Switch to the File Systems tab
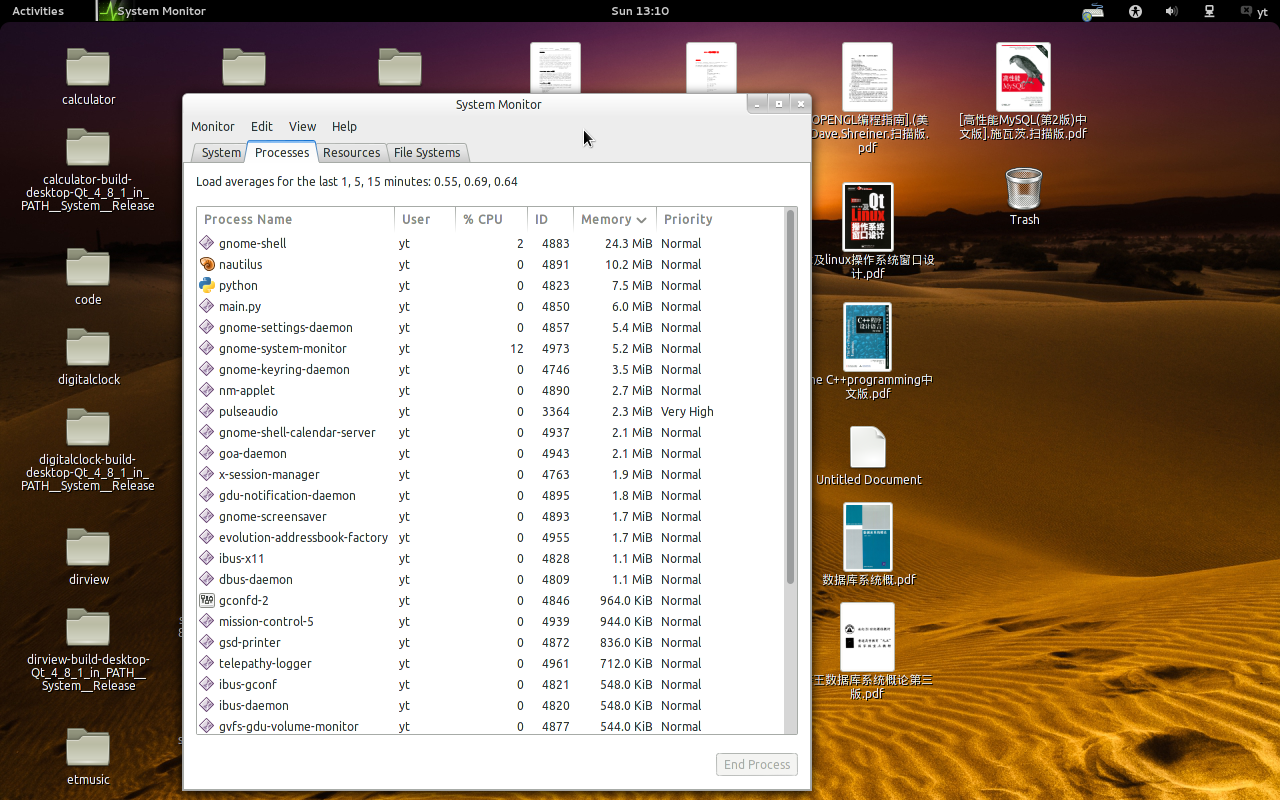Viewport: 1280px width, 800px height. (427, 152)
